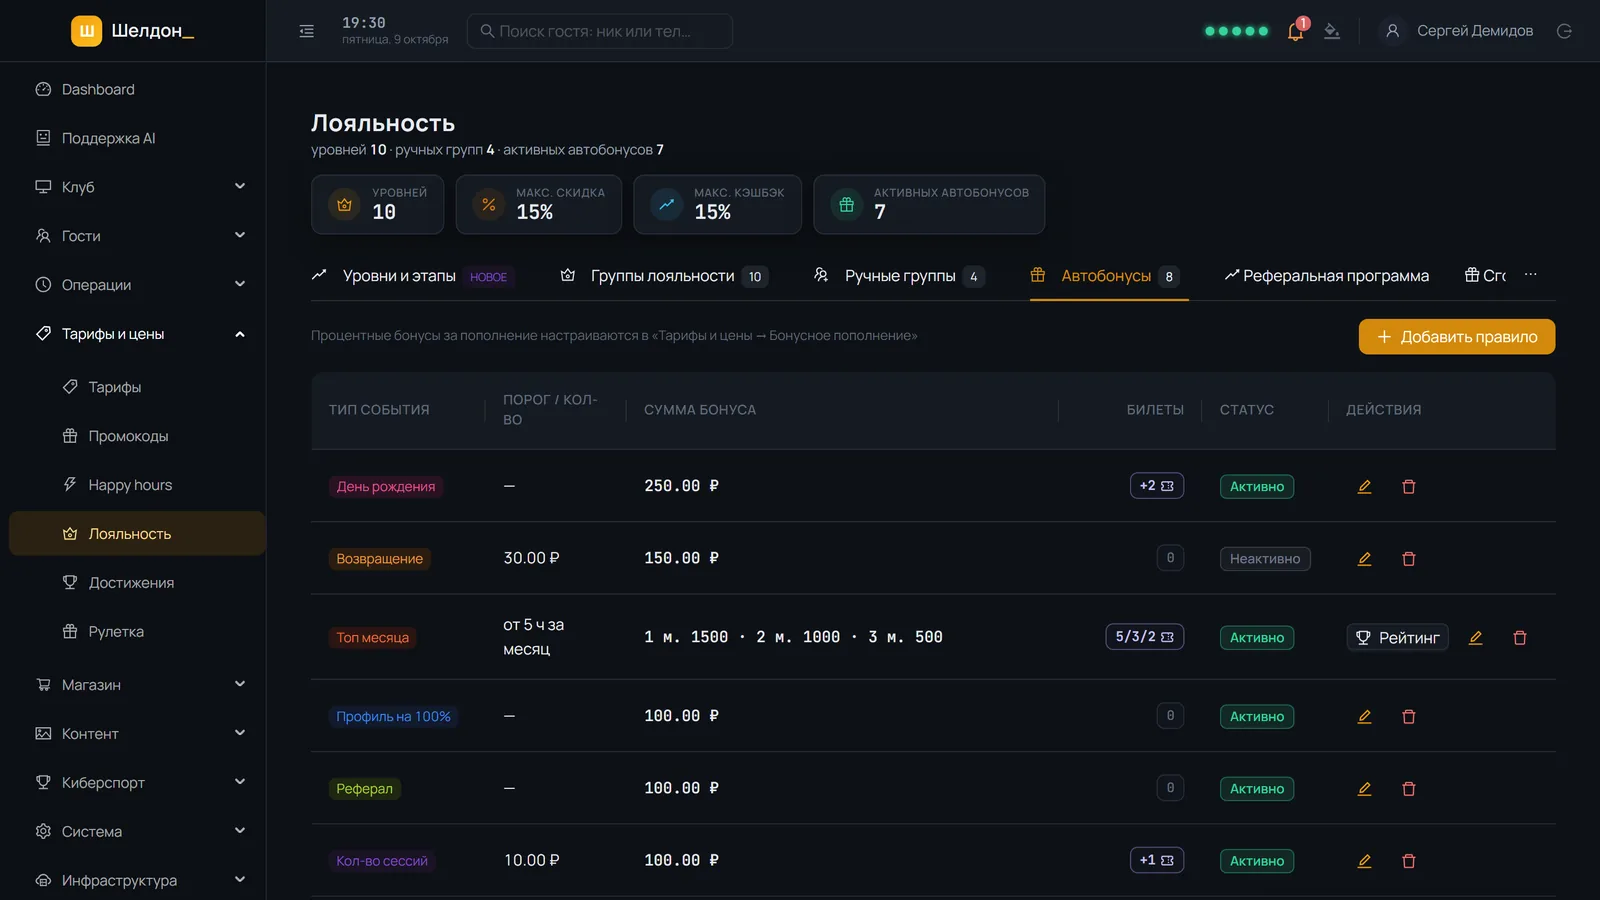
Task: Open notifications bell icon
Action: (x=1295, y=31)
